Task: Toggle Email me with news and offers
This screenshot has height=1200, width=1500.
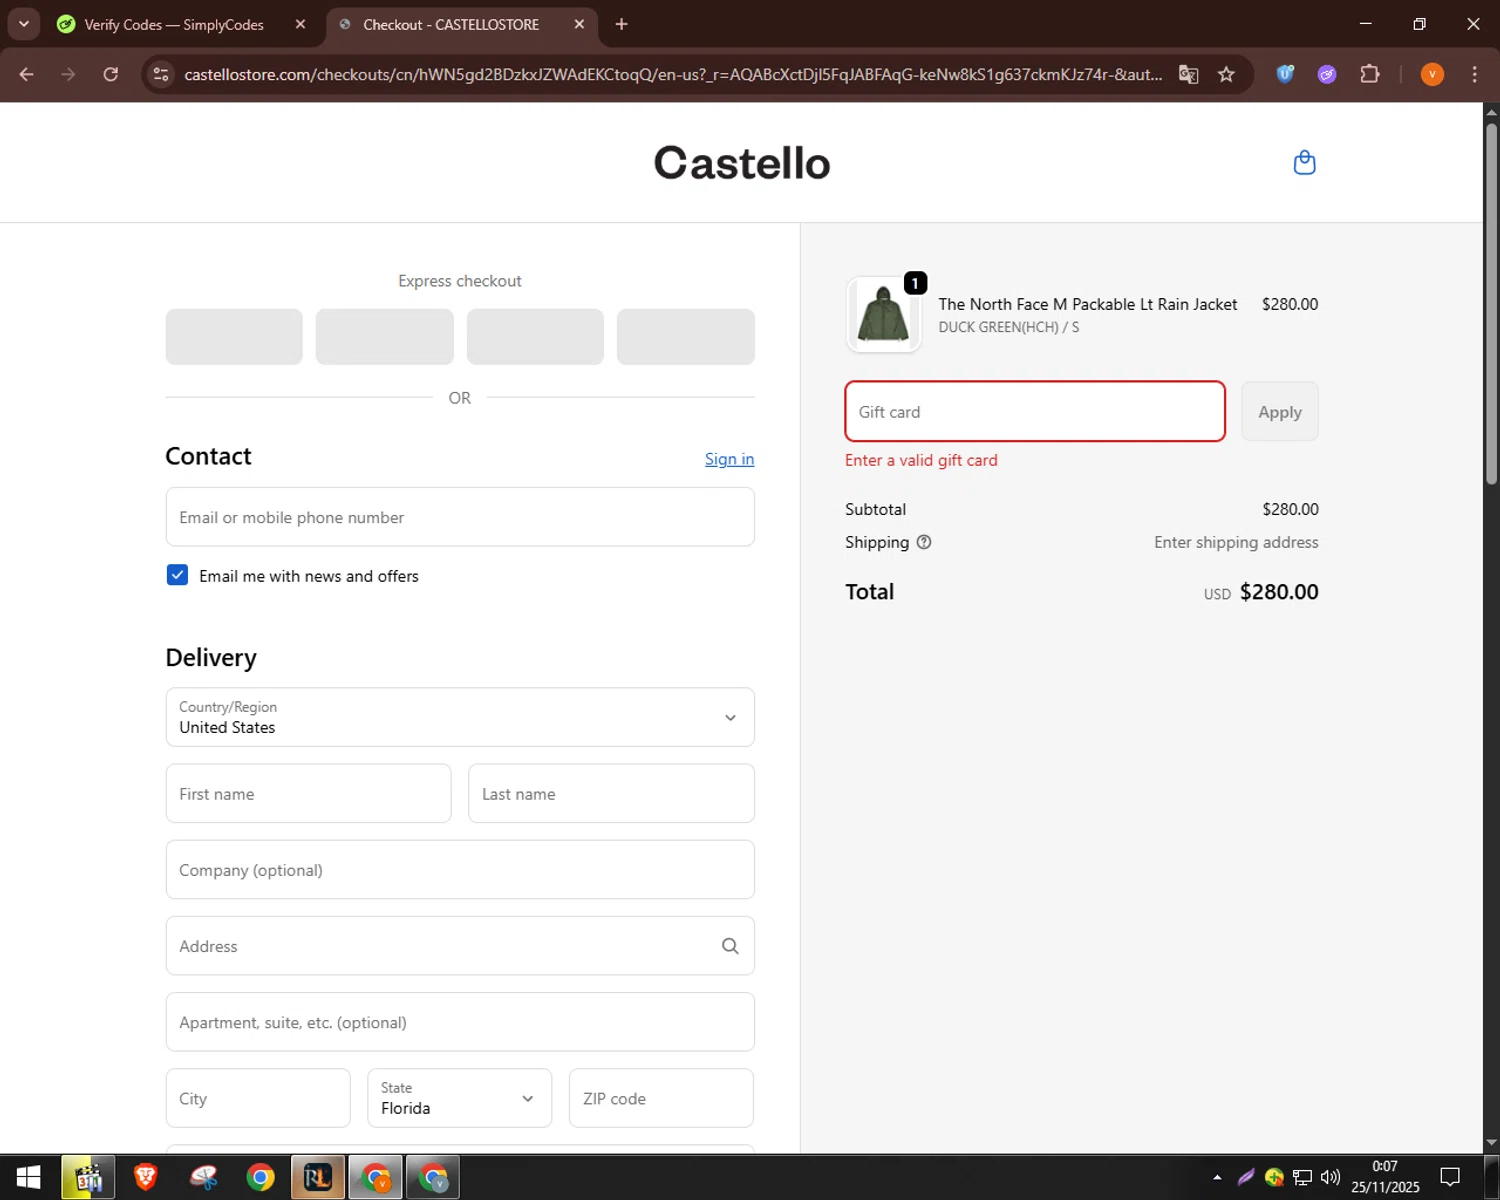Action: pyautogui.click(x=177, y=575)
